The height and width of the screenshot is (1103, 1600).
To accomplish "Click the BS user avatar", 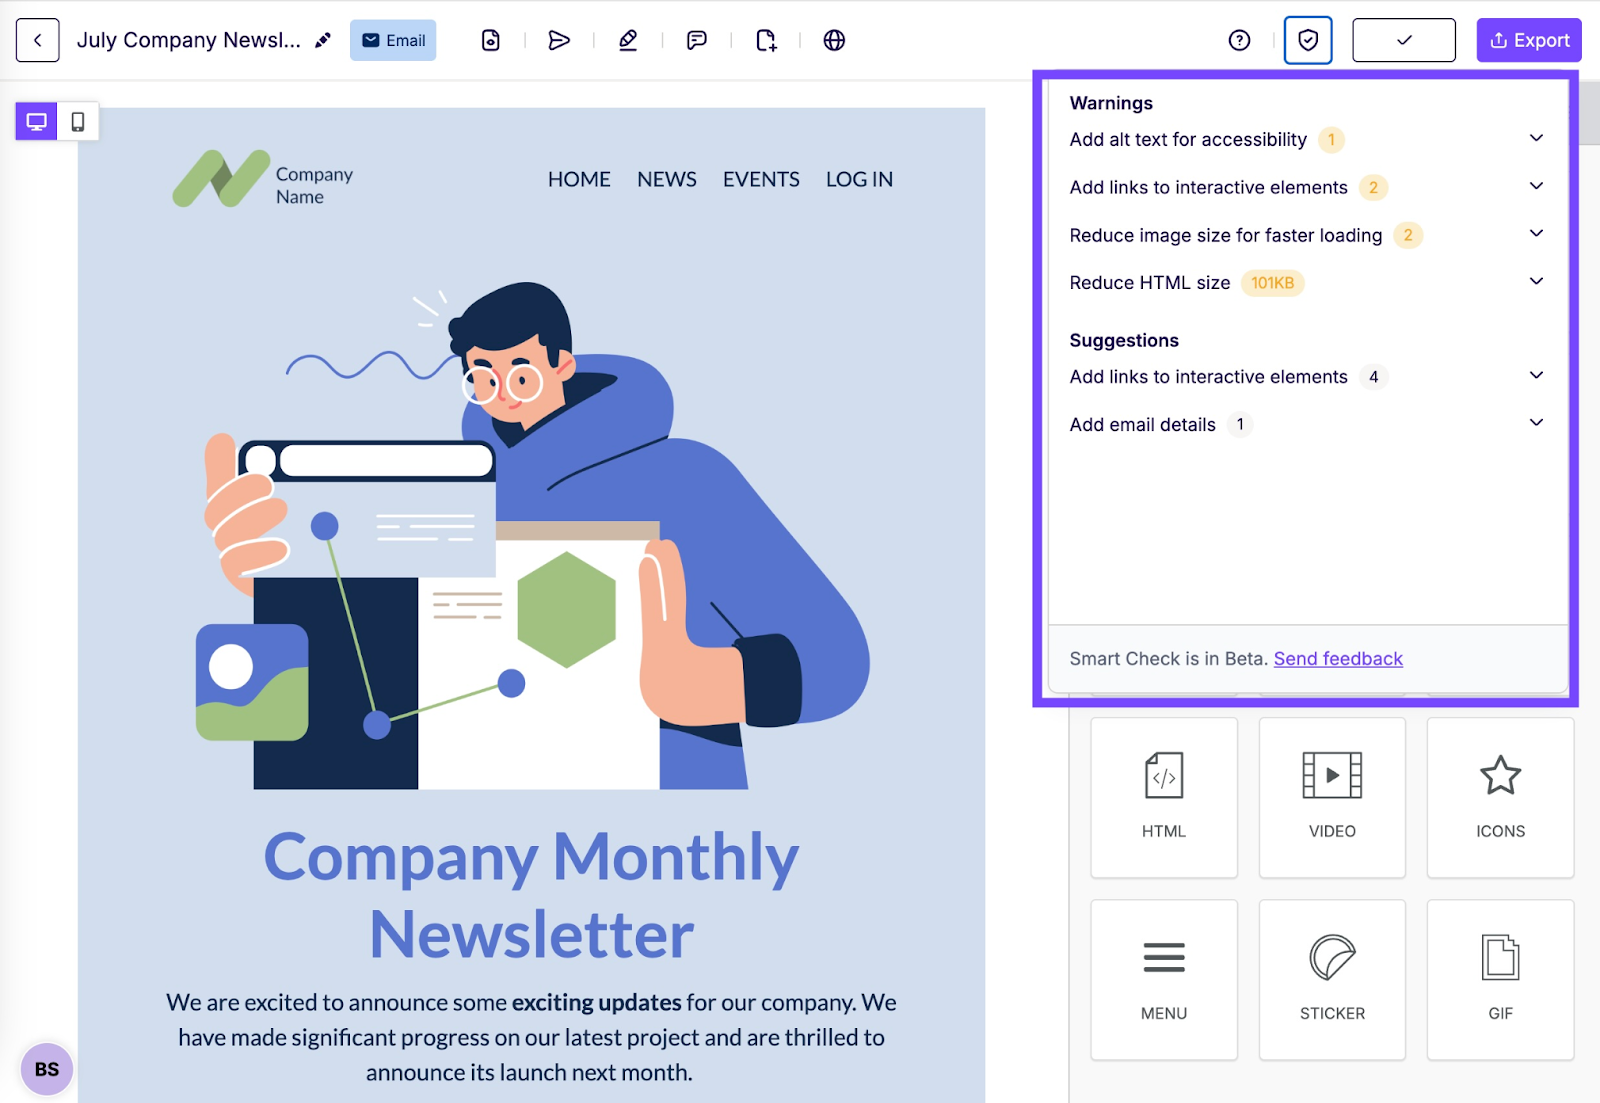I will click(x=47, y=1069).
